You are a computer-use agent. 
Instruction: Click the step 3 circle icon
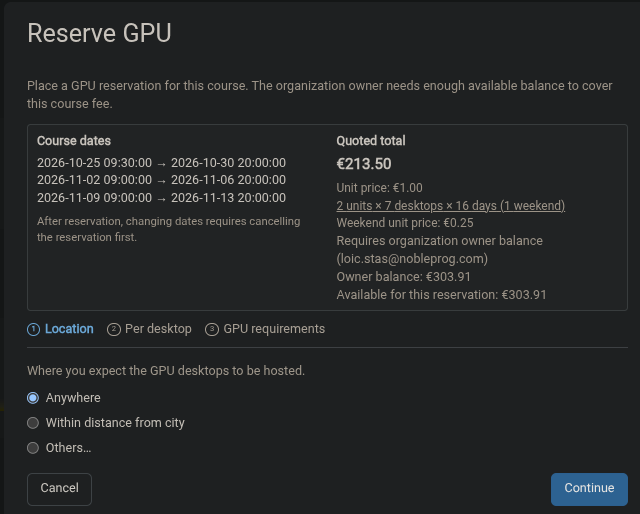point(211,329)
